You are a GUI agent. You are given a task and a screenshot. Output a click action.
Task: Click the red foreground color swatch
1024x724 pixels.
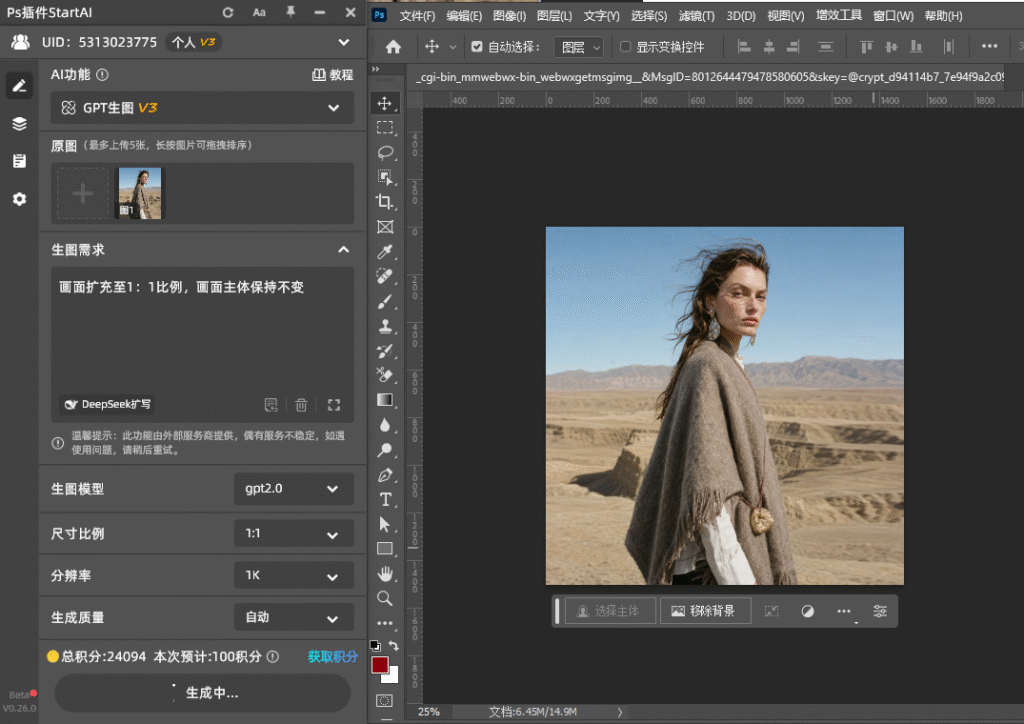tap(379, 665)
